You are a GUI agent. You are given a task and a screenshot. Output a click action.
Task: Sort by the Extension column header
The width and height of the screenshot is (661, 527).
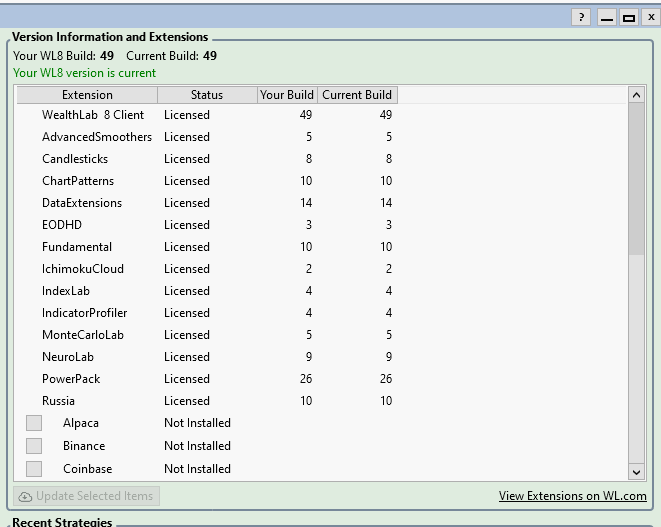(87, 95)
